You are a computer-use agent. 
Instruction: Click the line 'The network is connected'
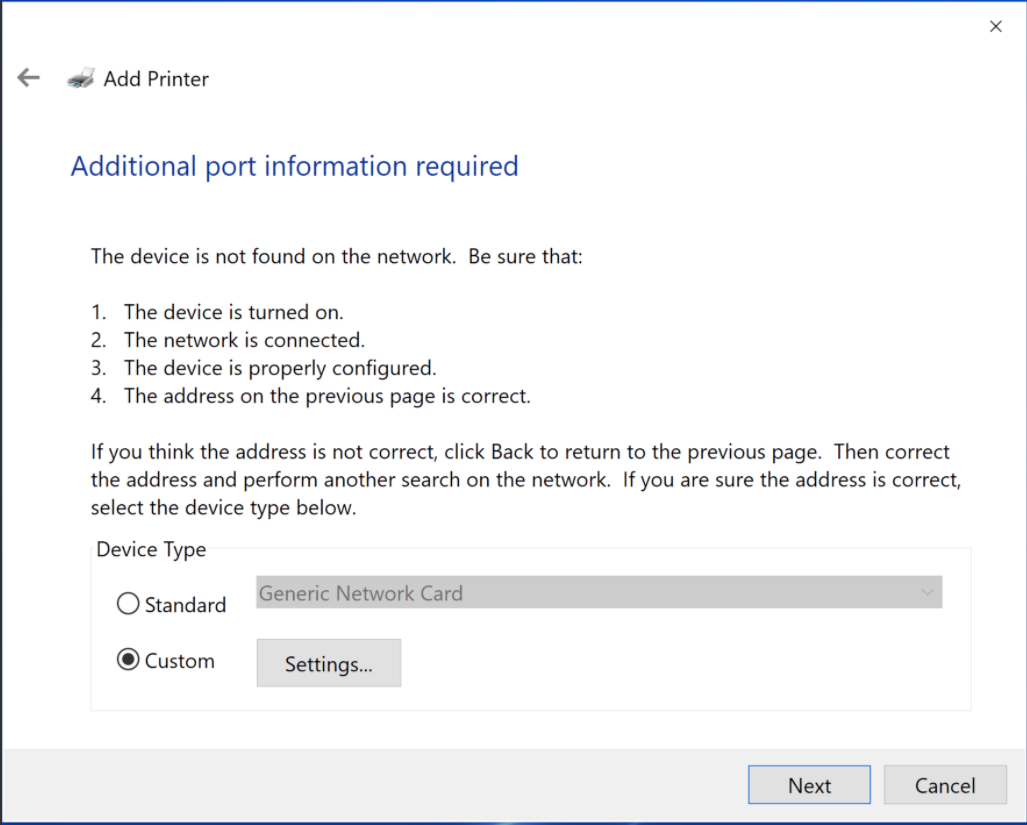point(244,340)
